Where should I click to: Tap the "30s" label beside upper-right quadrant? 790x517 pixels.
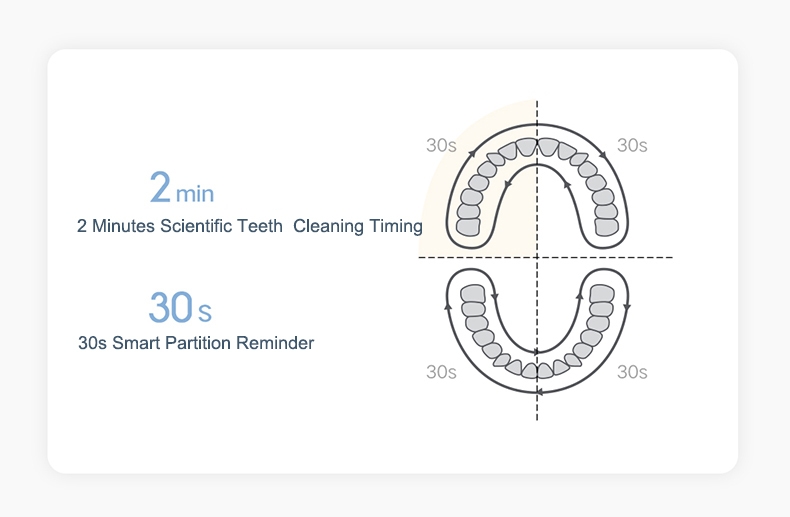[632, 145]
